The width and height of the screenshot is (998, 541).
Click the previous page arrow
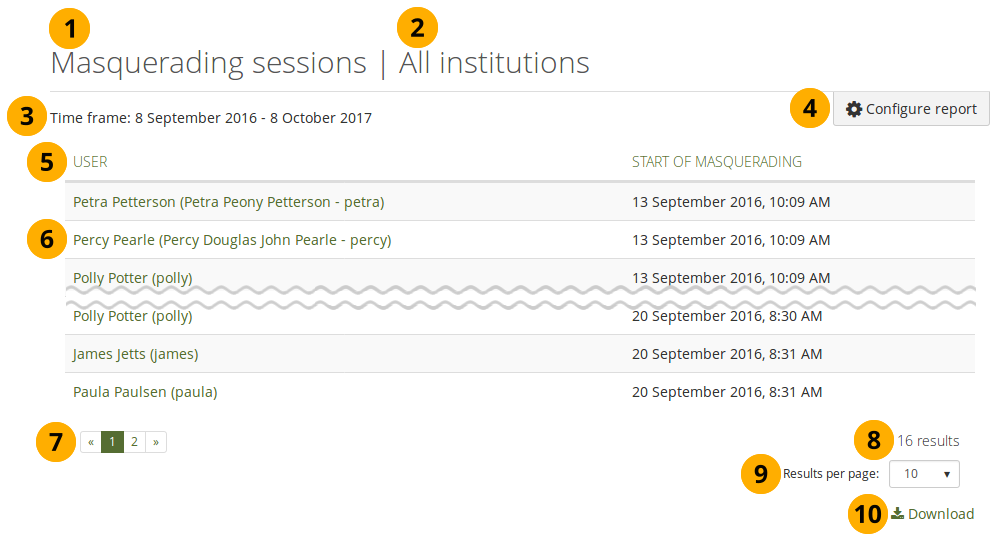91,441
